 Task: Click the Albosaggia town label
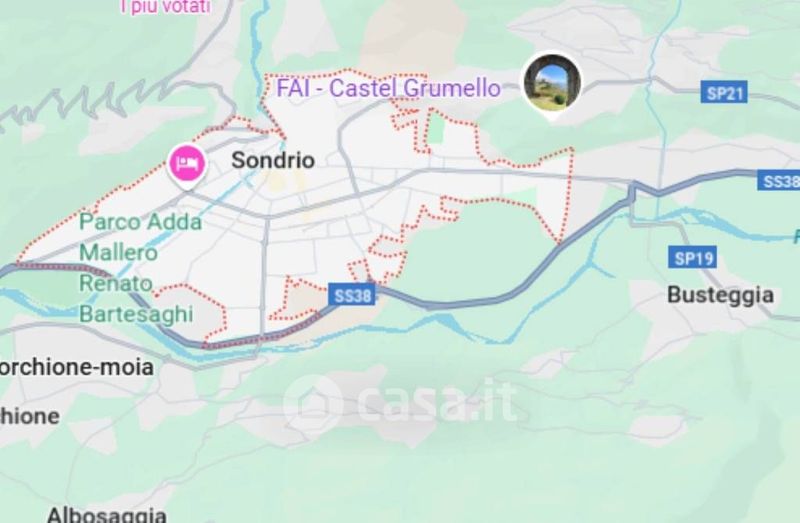pyautogui.click(x=107, y=514)
